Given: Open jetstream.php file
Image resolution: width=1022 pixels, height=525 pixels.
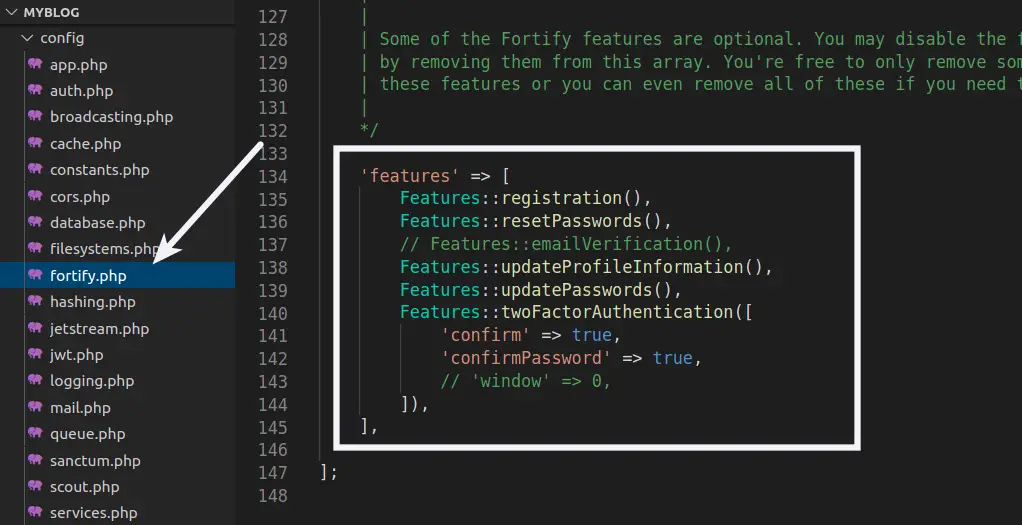Looking at the screenshot, I should 99,328.
